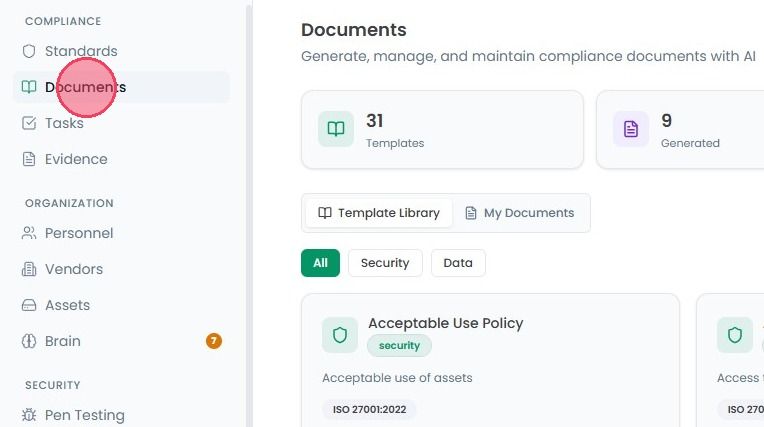764x427 pixels.
Task: Click the Documents book icon in sidebar
Action: (x=29, y=87)
